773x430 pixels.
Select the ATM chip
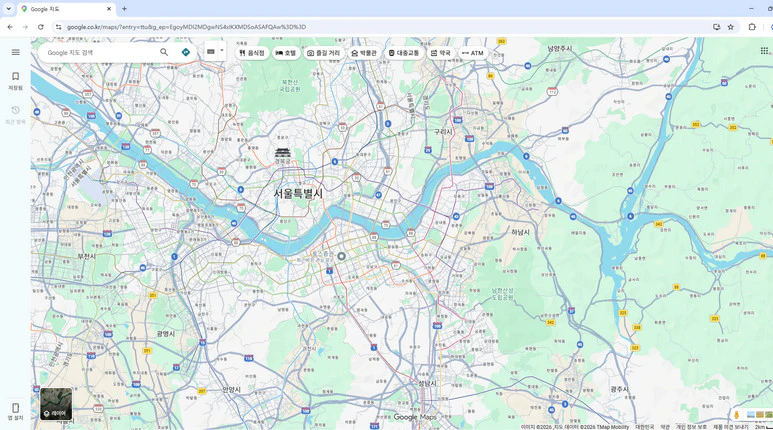(472, 53)
